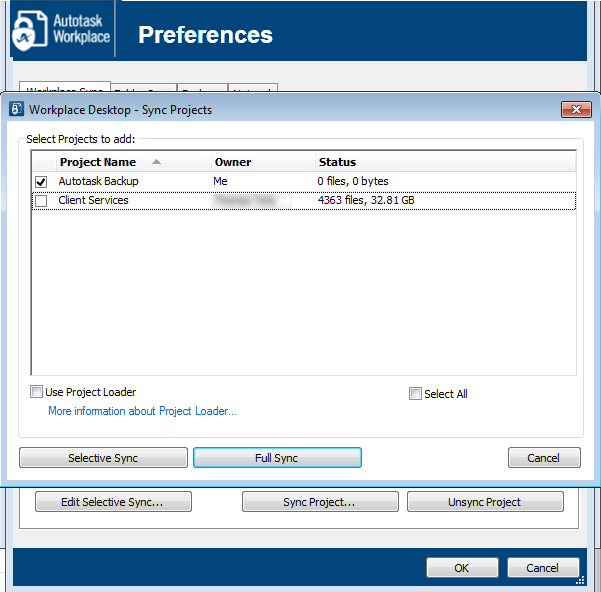Check the Client Services project checkbox
Viewport: 601px width, 592px height.
(x=41, y=201)
